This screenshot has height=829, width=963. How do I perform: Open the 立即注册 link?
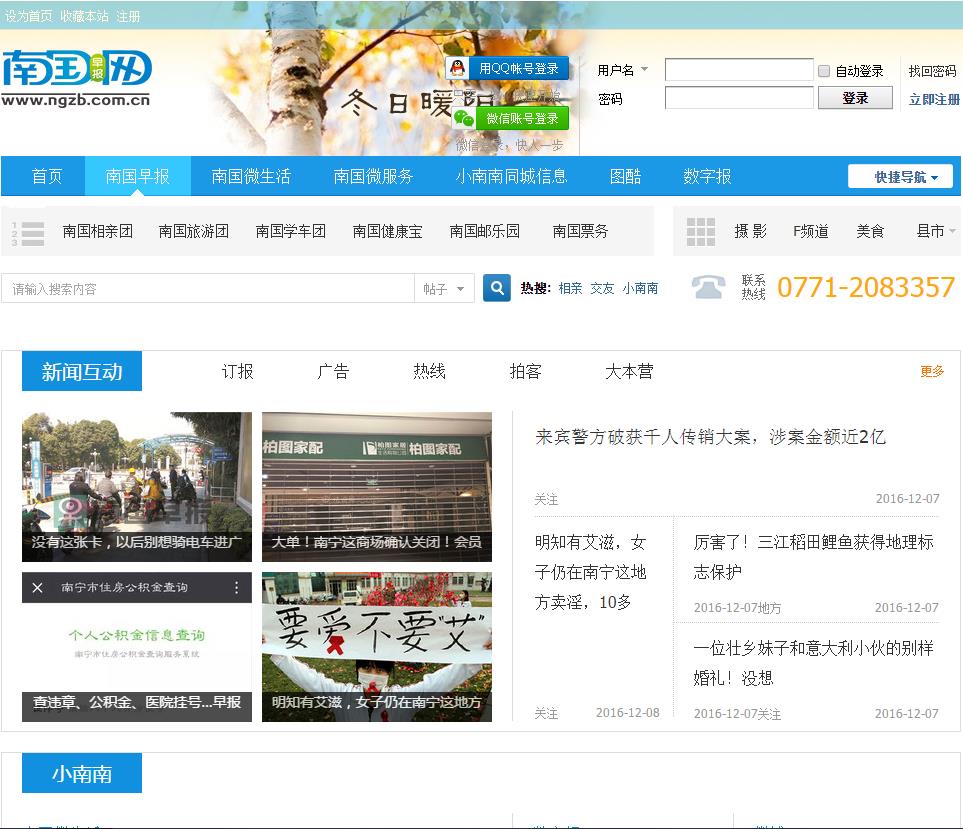click(x=934, y=99)
